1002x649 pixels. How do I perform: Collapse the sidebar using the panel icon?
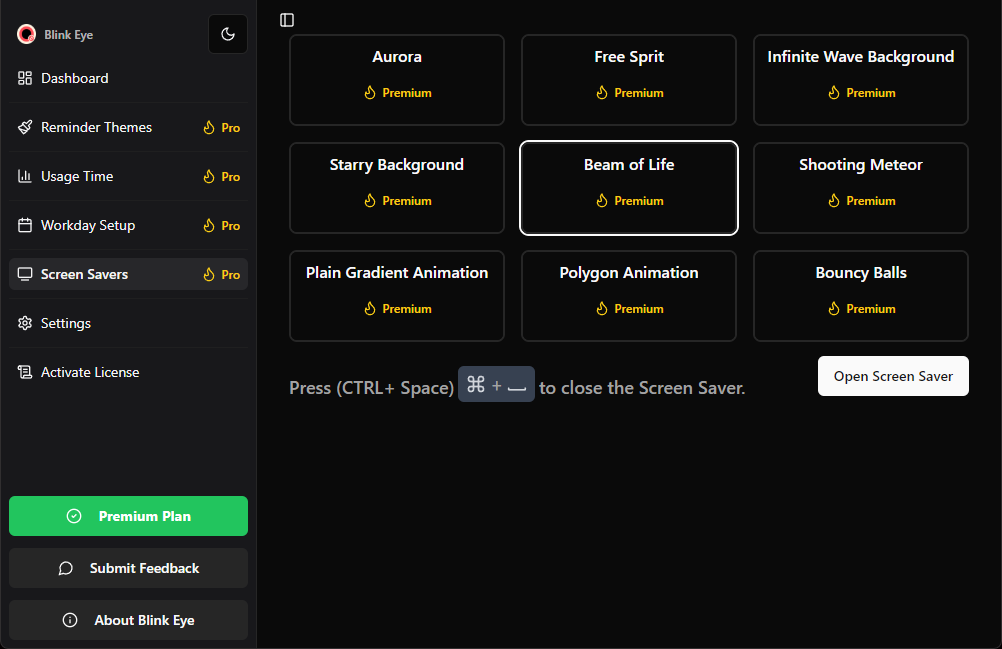(x=287, y=20)
